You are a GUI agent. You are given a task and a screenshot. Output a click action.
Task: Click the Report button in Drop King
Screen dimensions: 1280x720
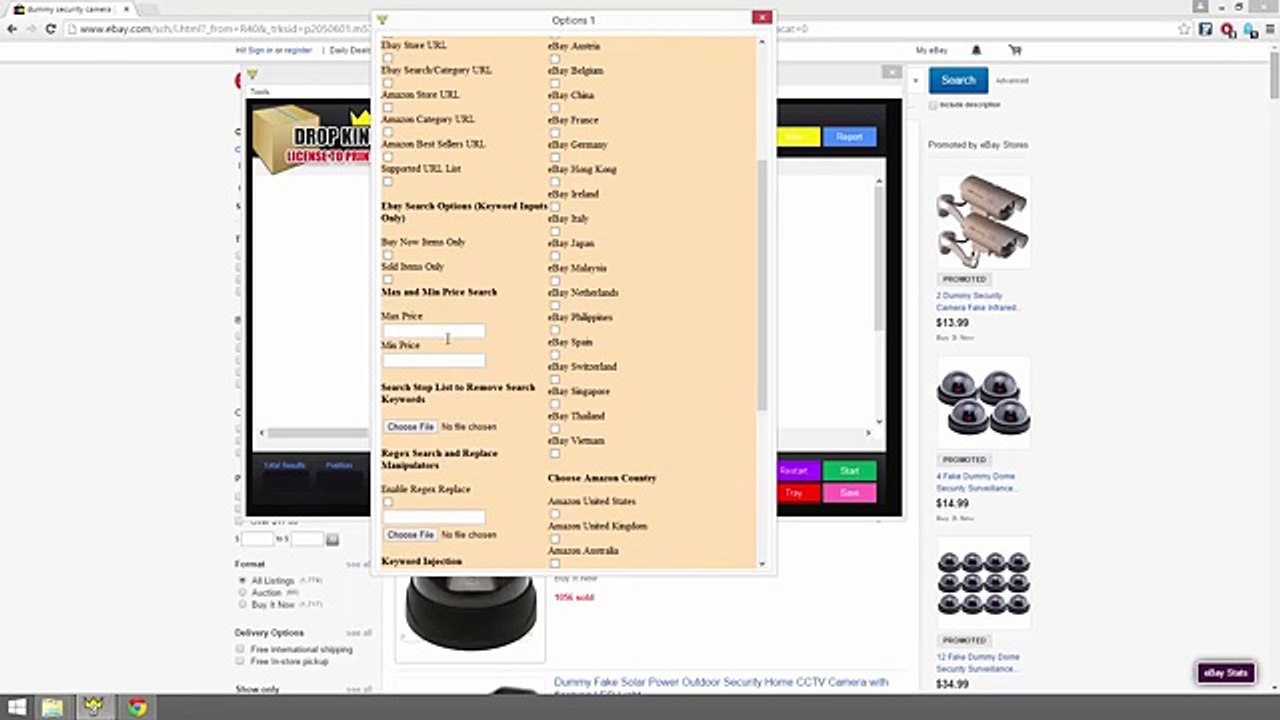849,137
